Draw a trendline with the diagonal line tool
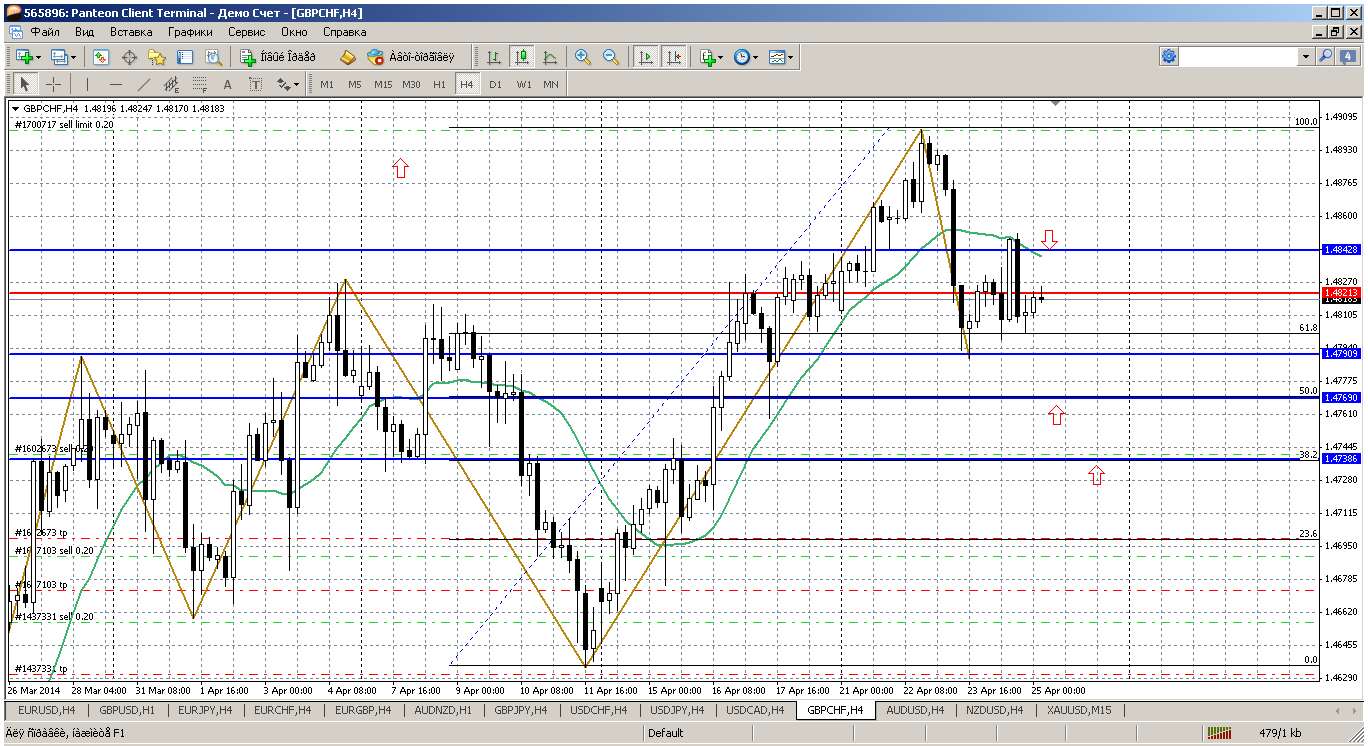Image resolution: width=1368 pixels, height=746 pixels. coord(143,84)
